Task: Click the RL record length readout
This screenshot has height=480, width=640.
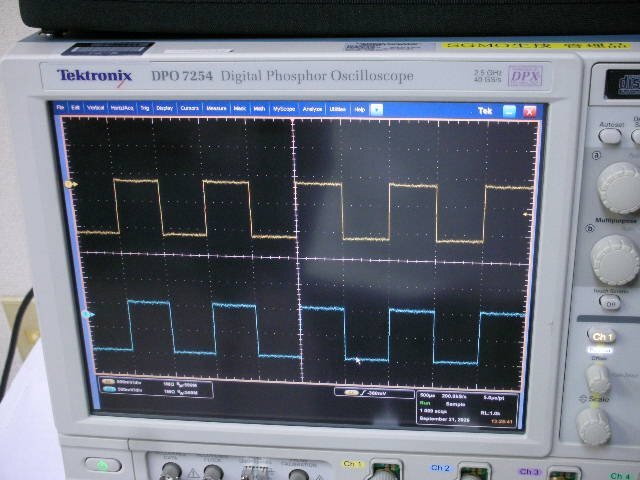Action: pos(490,413)
